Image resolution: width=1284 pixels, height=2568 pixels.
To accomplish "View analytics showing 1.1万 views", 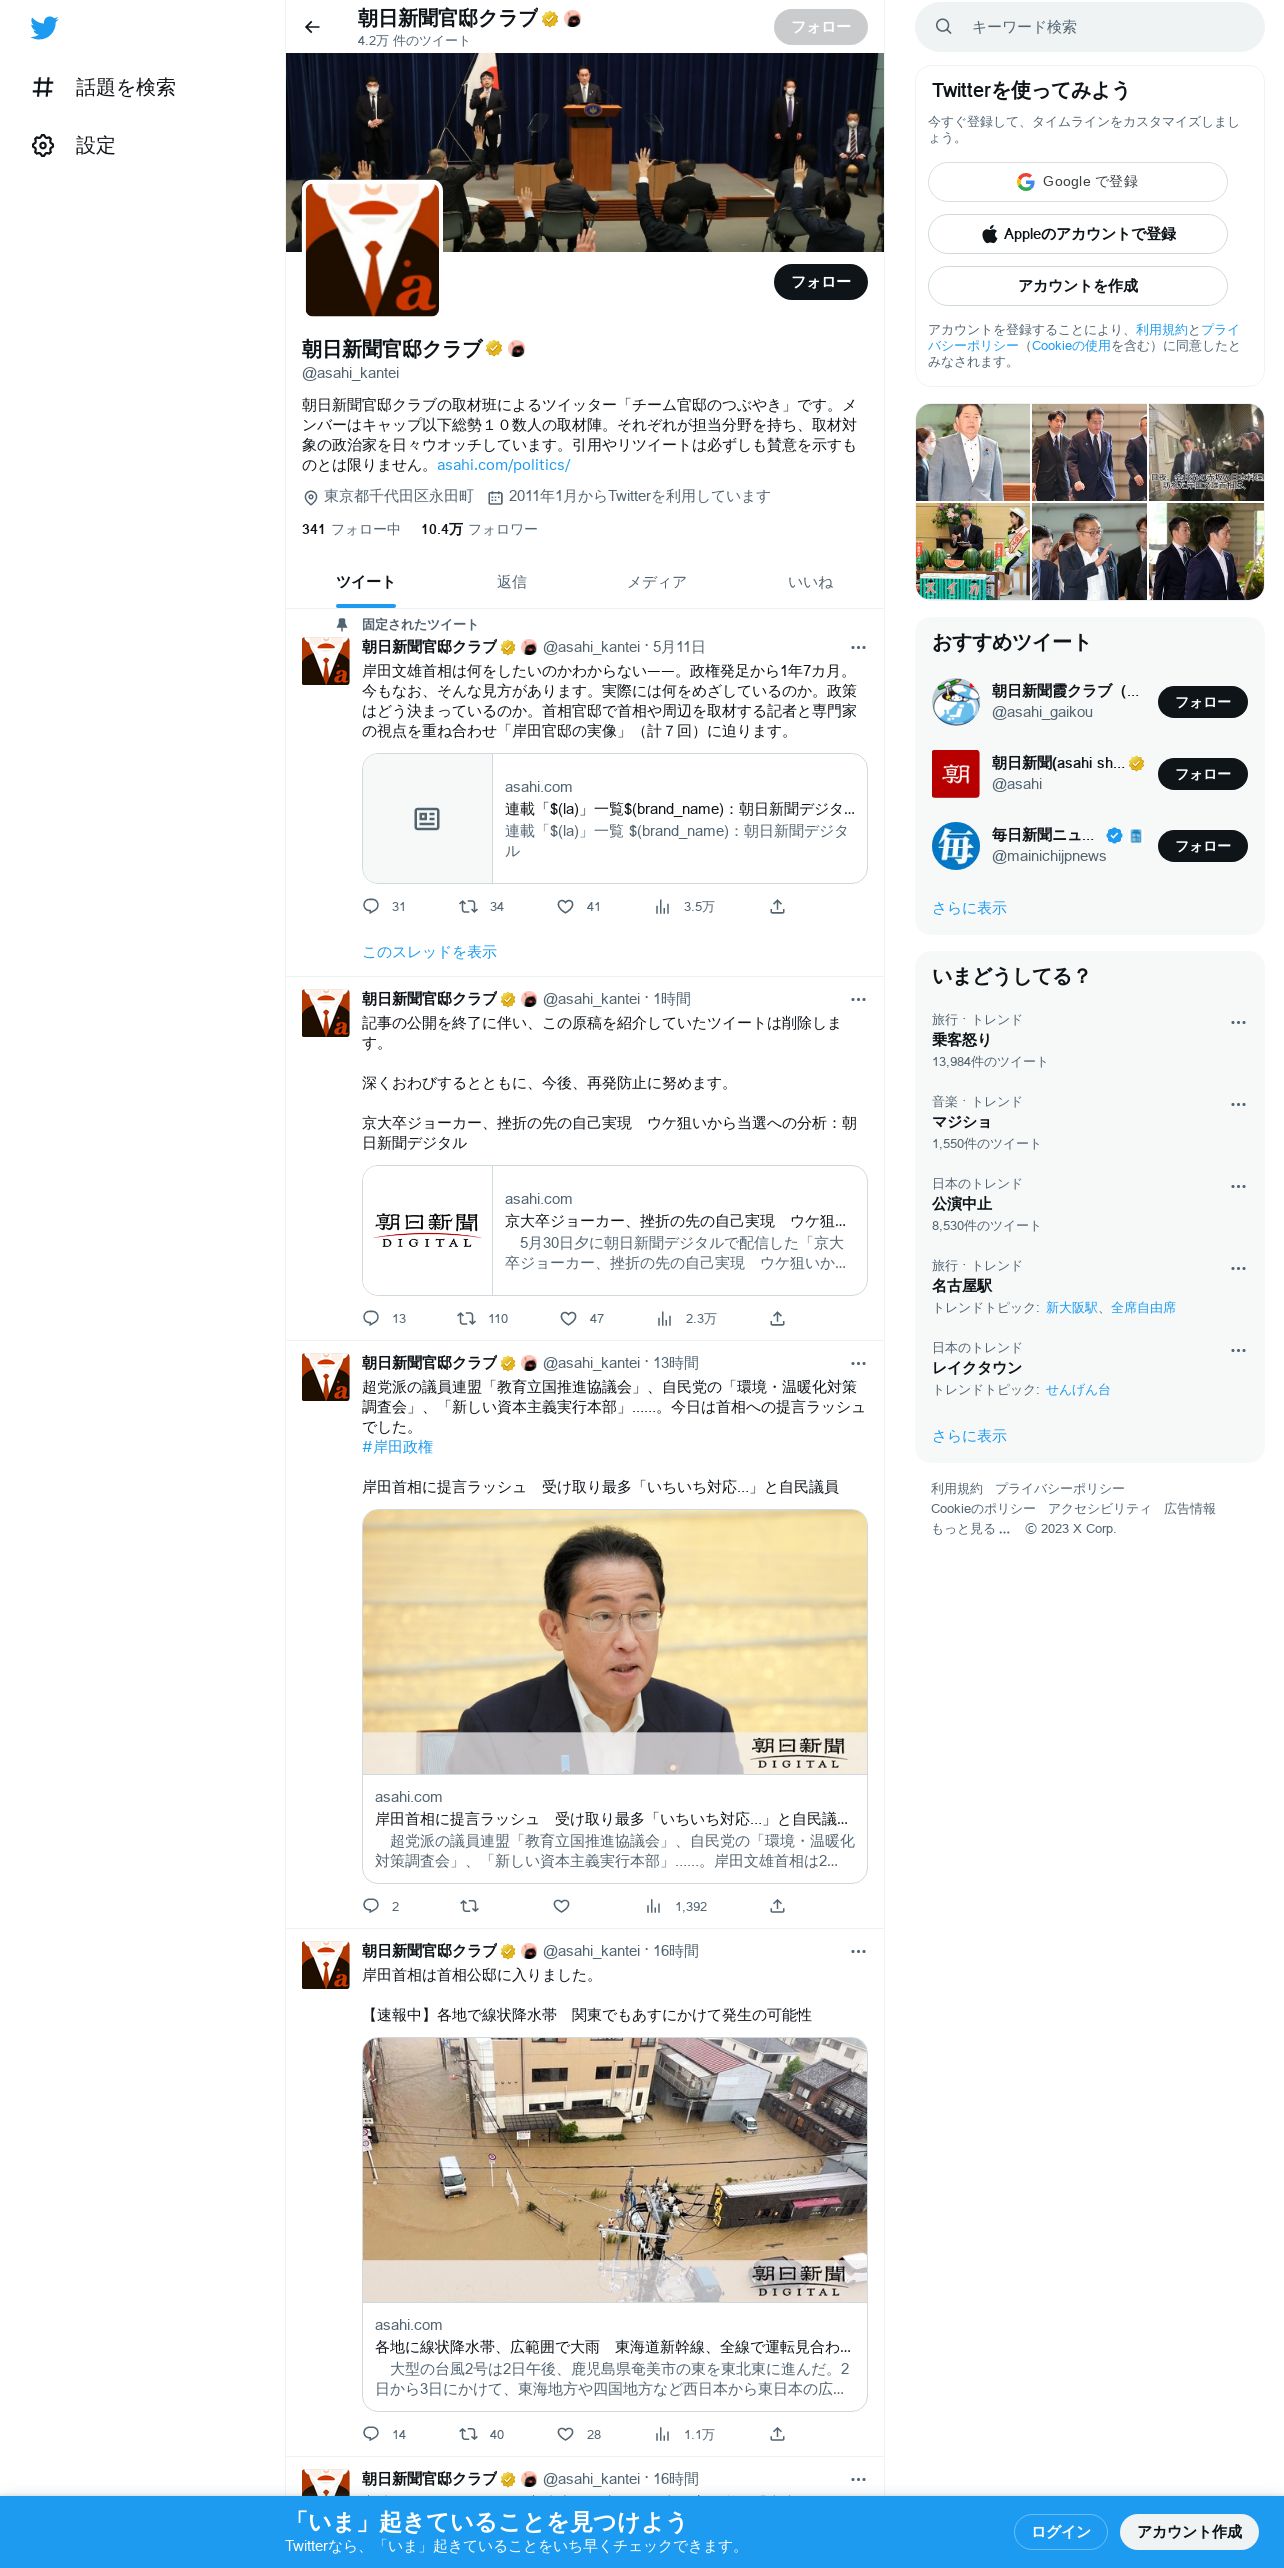I will click(x=684, y=2434).
